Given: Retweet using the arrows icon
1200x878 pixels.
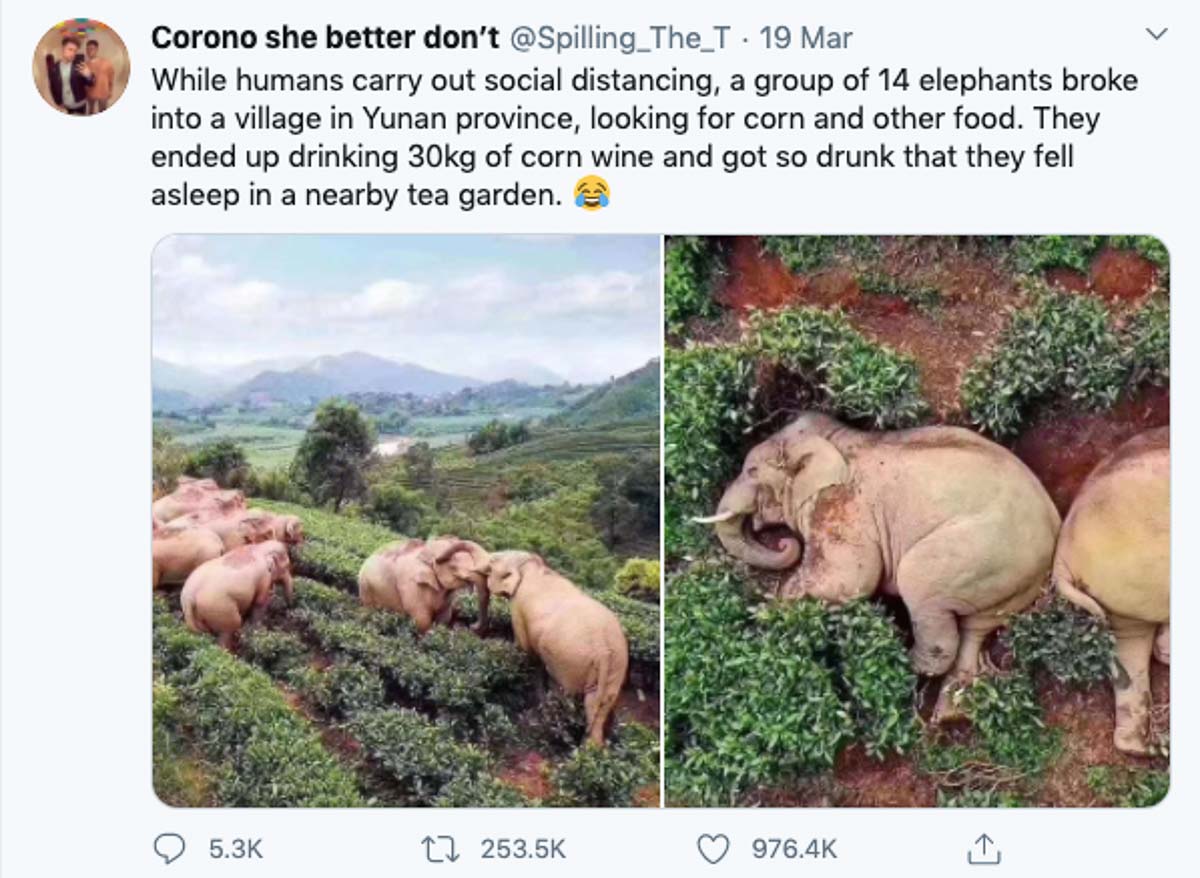Looking at the screenshot, I should point(442,849).
